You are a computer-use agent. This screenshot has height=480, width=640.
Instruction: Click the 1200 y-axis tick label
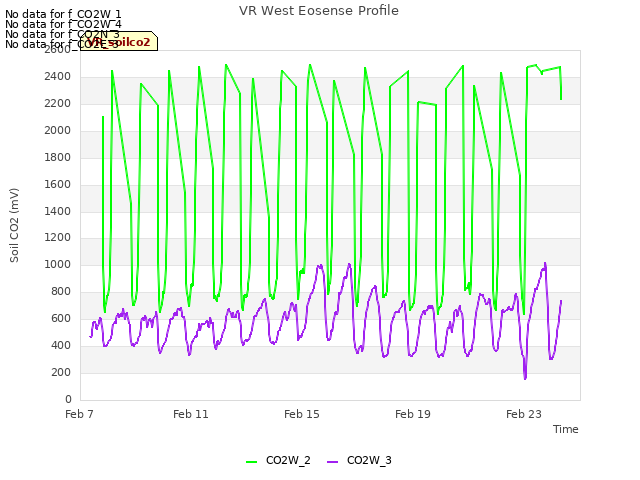(58, 238)
